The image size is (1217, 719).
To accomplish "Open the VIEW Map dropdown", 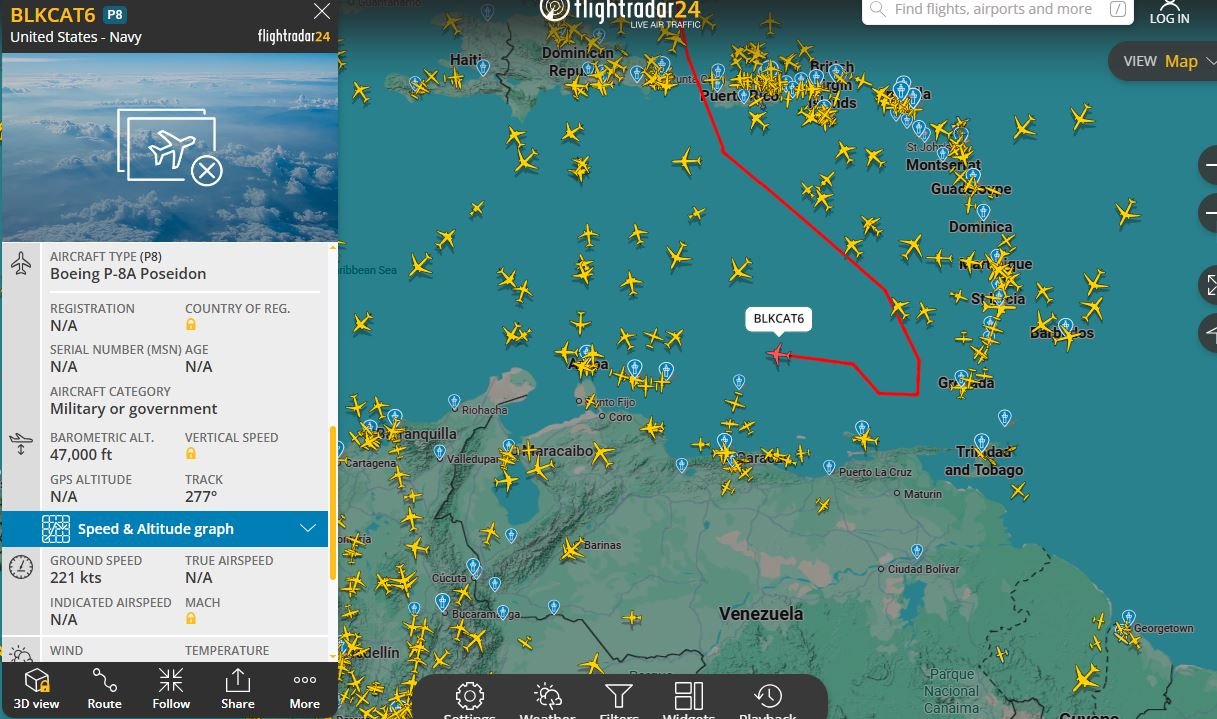I will point(1163,61).
